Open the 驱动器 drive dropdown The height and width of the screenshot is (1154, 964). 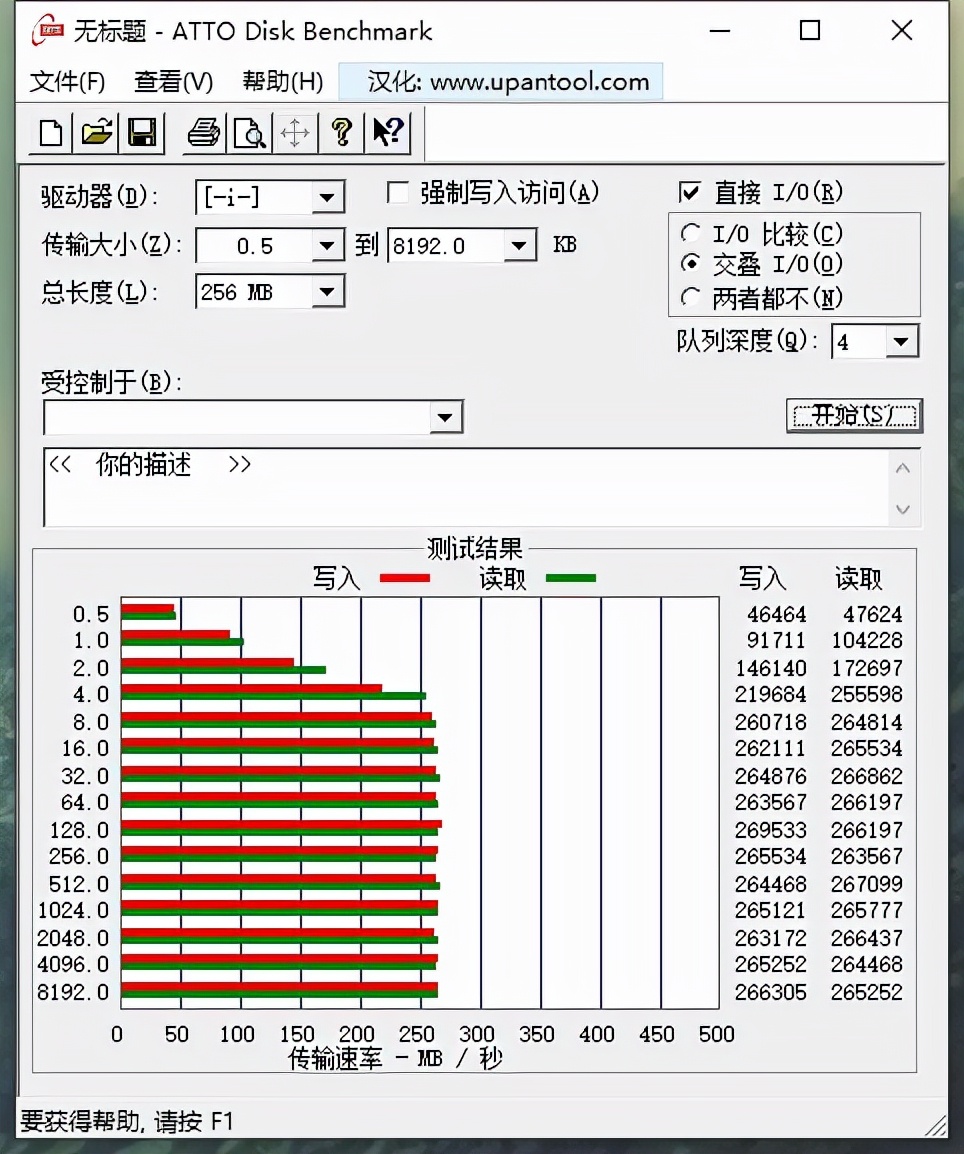click(x=328, y=198)
